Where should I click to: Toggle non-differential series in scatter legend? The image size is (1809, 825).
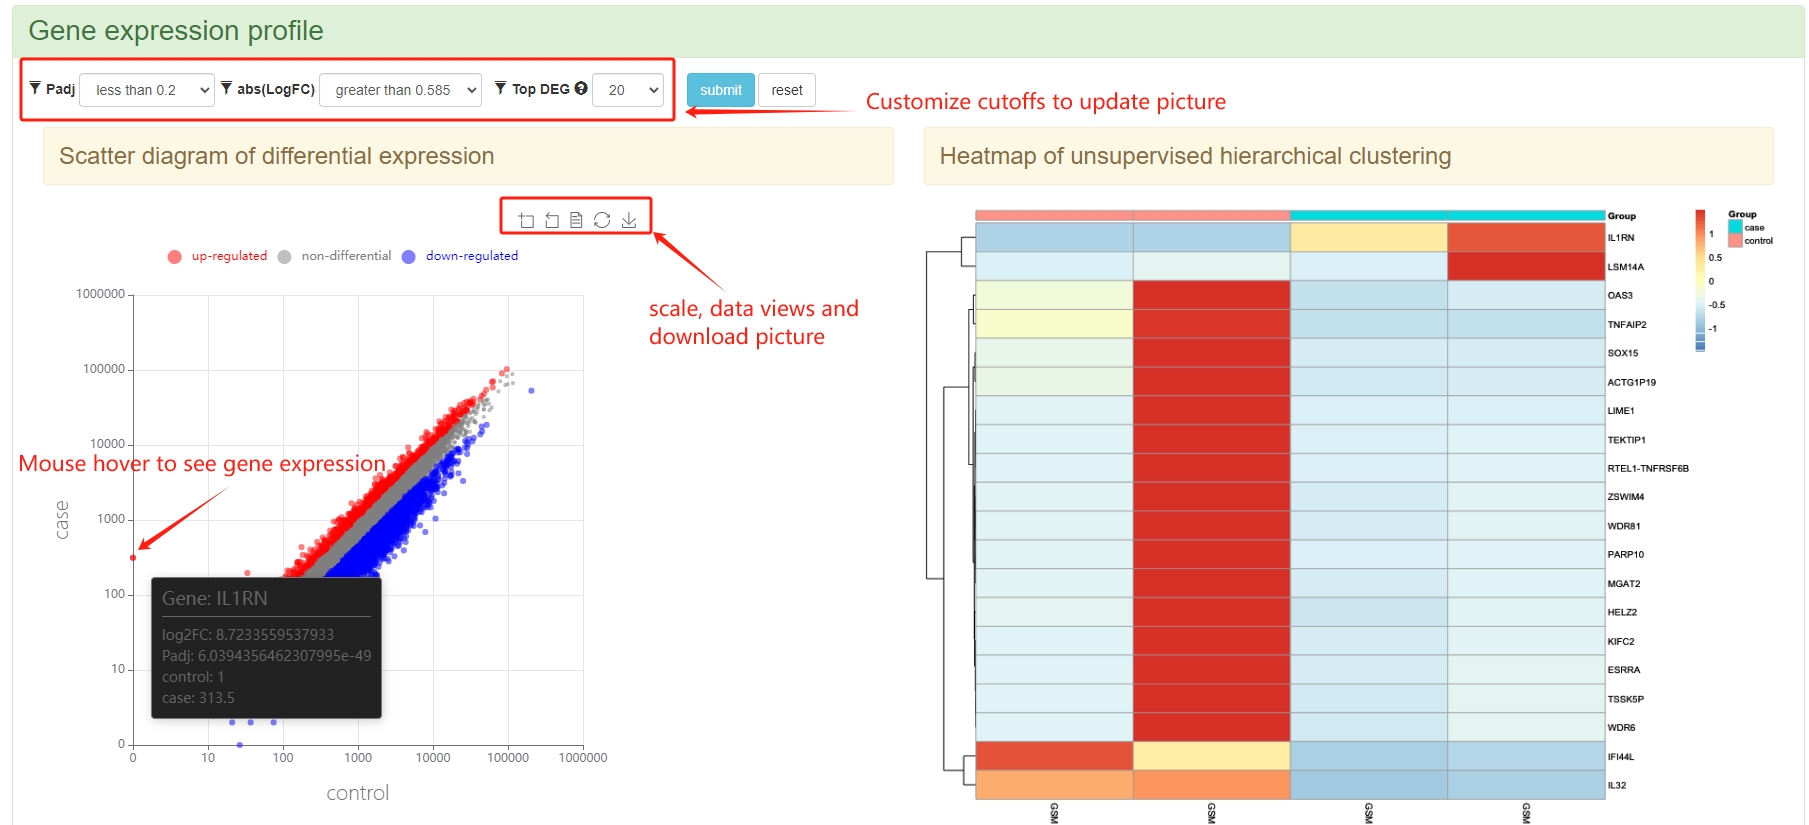coord(335,256)
